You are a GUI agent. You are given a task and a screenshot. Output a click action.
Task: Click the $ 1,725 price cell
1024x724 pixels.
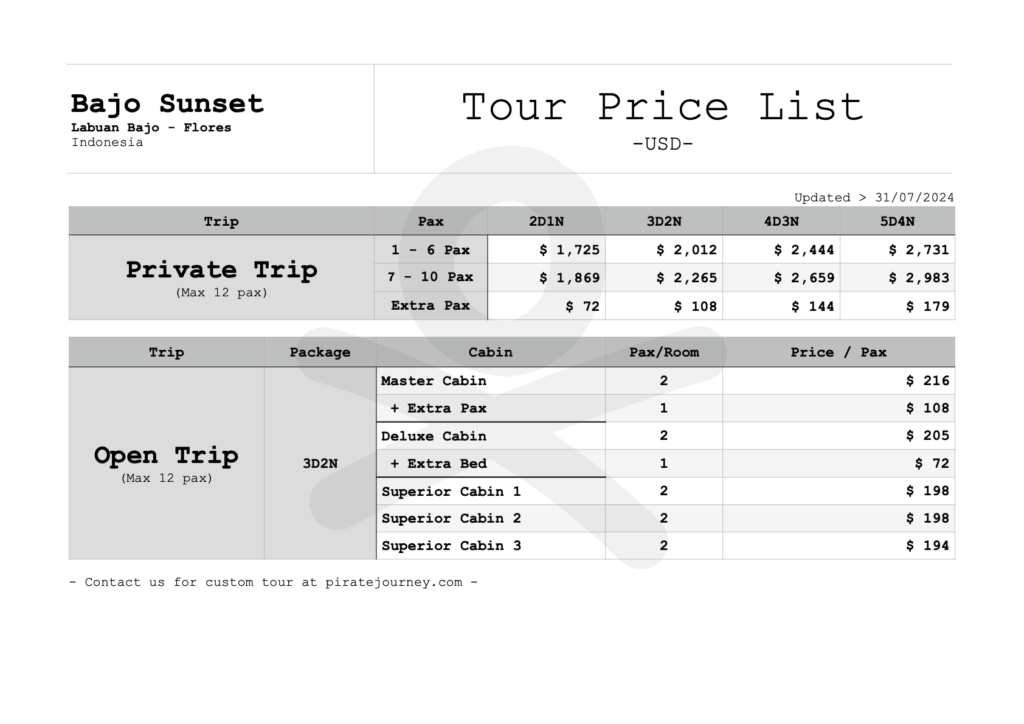547,249
